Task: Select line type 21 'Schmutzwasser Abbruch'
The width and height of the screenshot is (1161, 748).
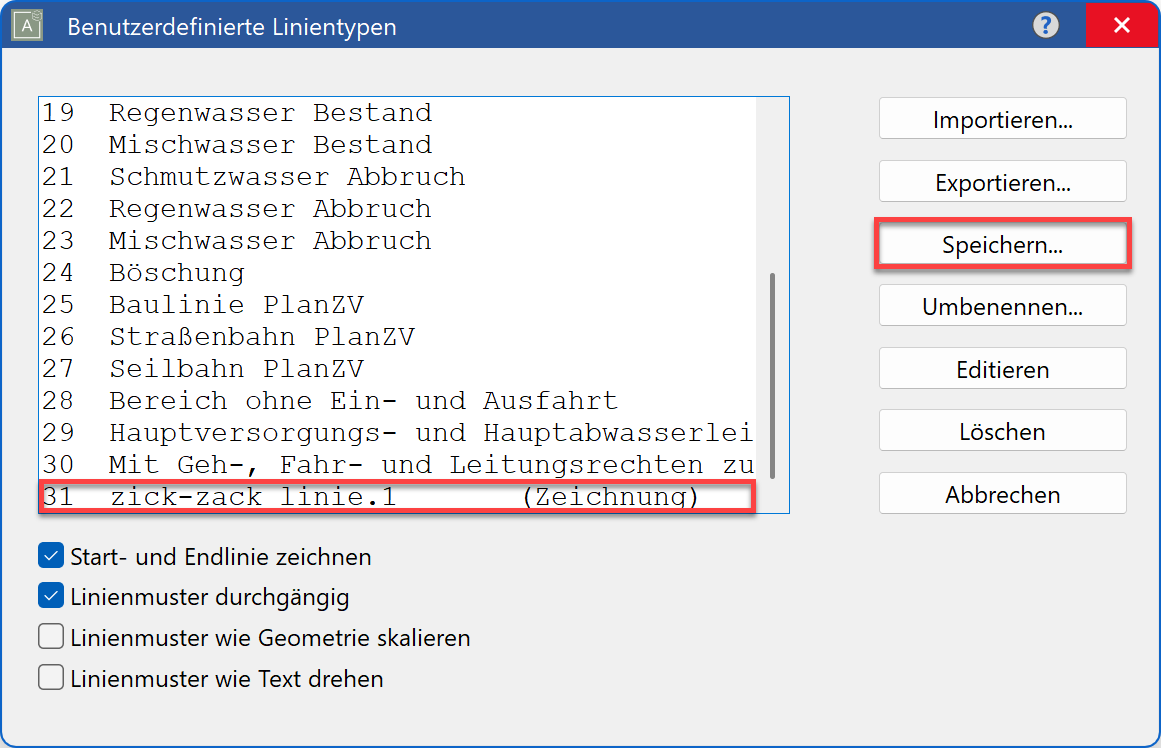Action: pyautogui.click(x=300, y=176)
